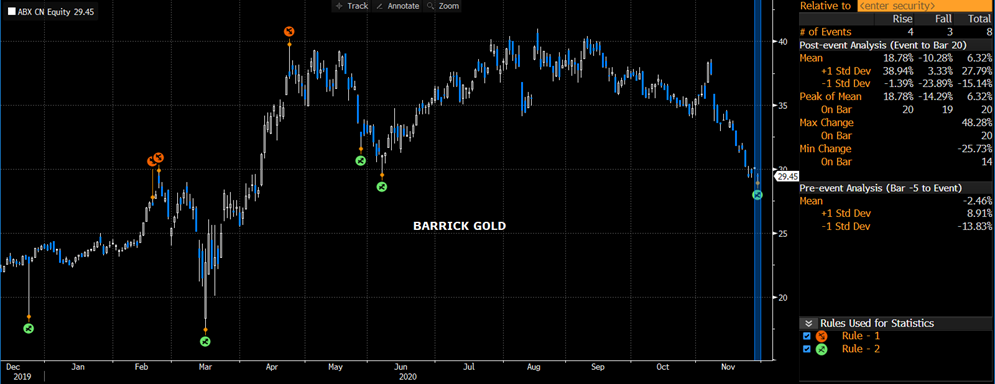Uncheck the Rule - 1 checkbox

807,336
